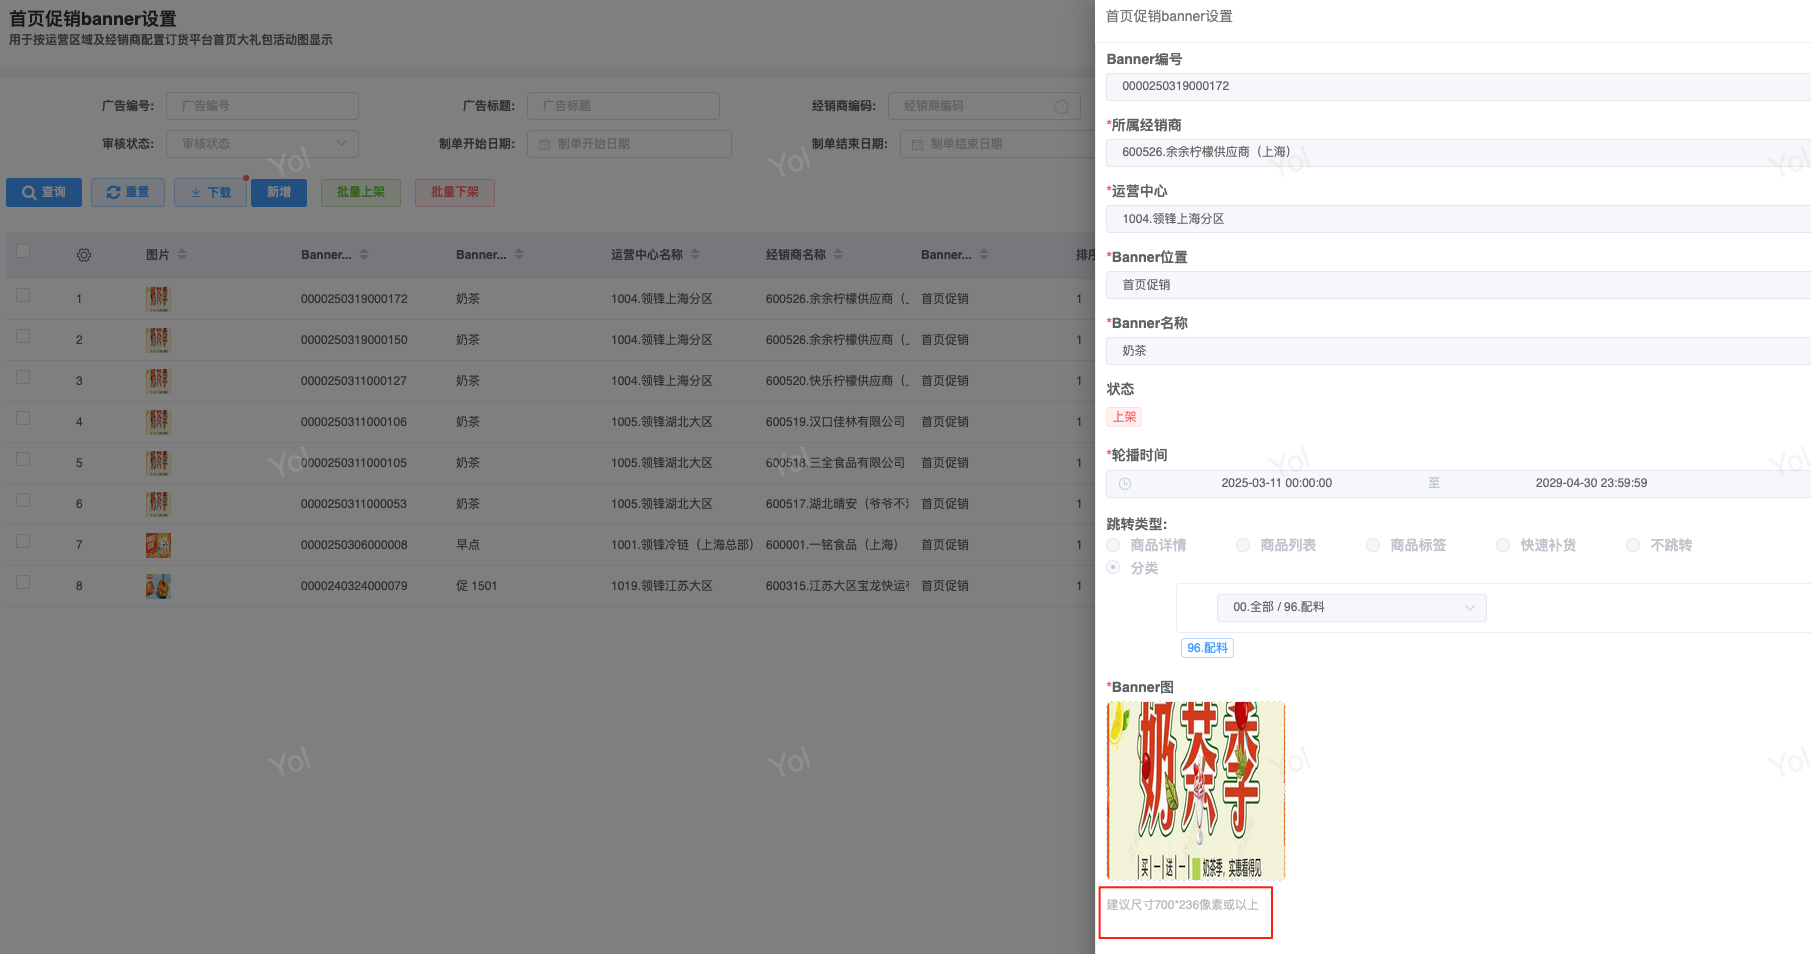1811x954 pixels.
Task: Open the 制单开始日期 date picker
Action: coord(629,144)
